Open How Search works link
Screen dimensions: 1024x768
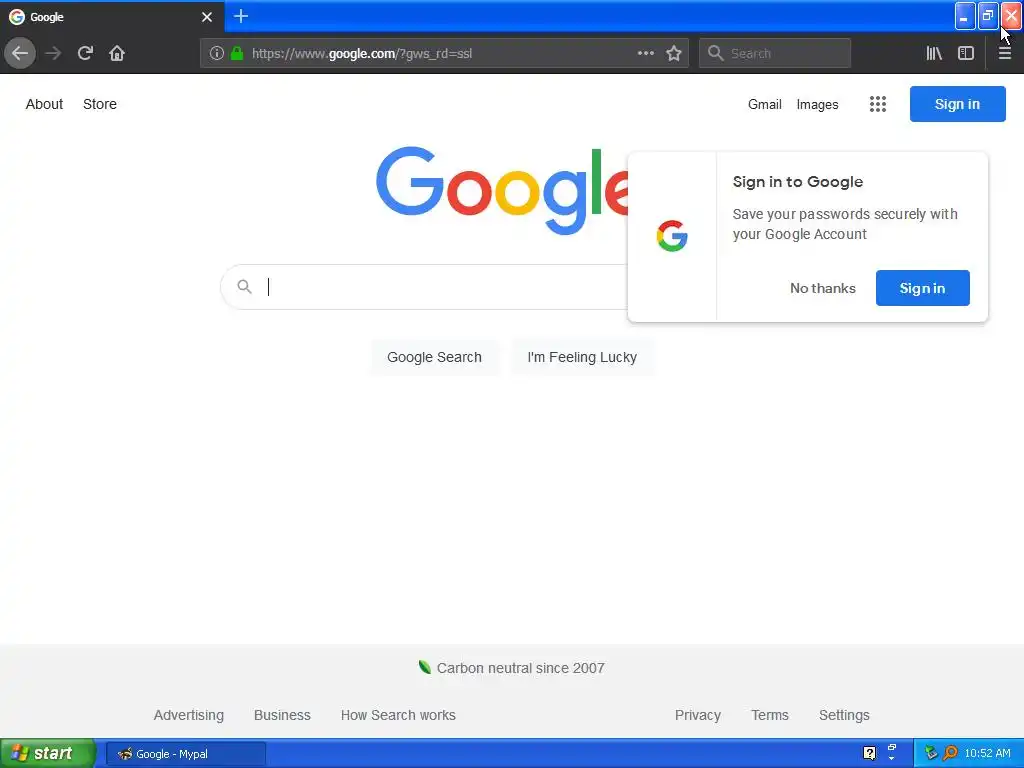point(398,715)
